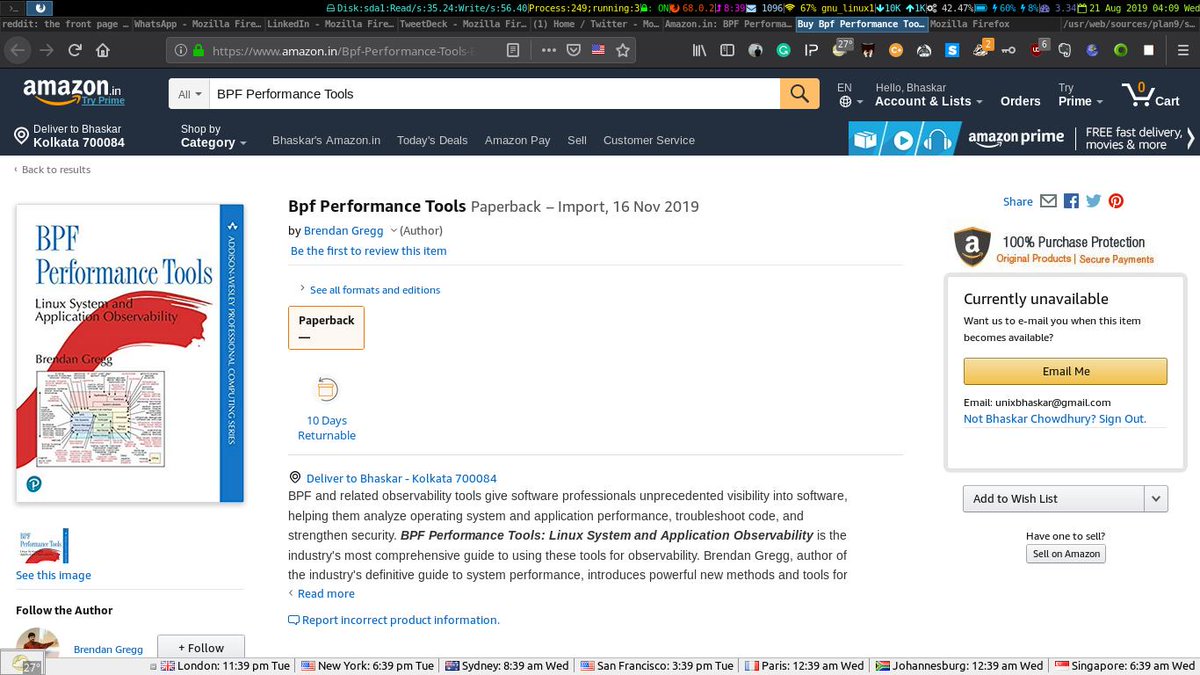This screenshot has height=675, width=1200.
Task: Show sidebars toolbar icon
Action: tap(728, 49)
